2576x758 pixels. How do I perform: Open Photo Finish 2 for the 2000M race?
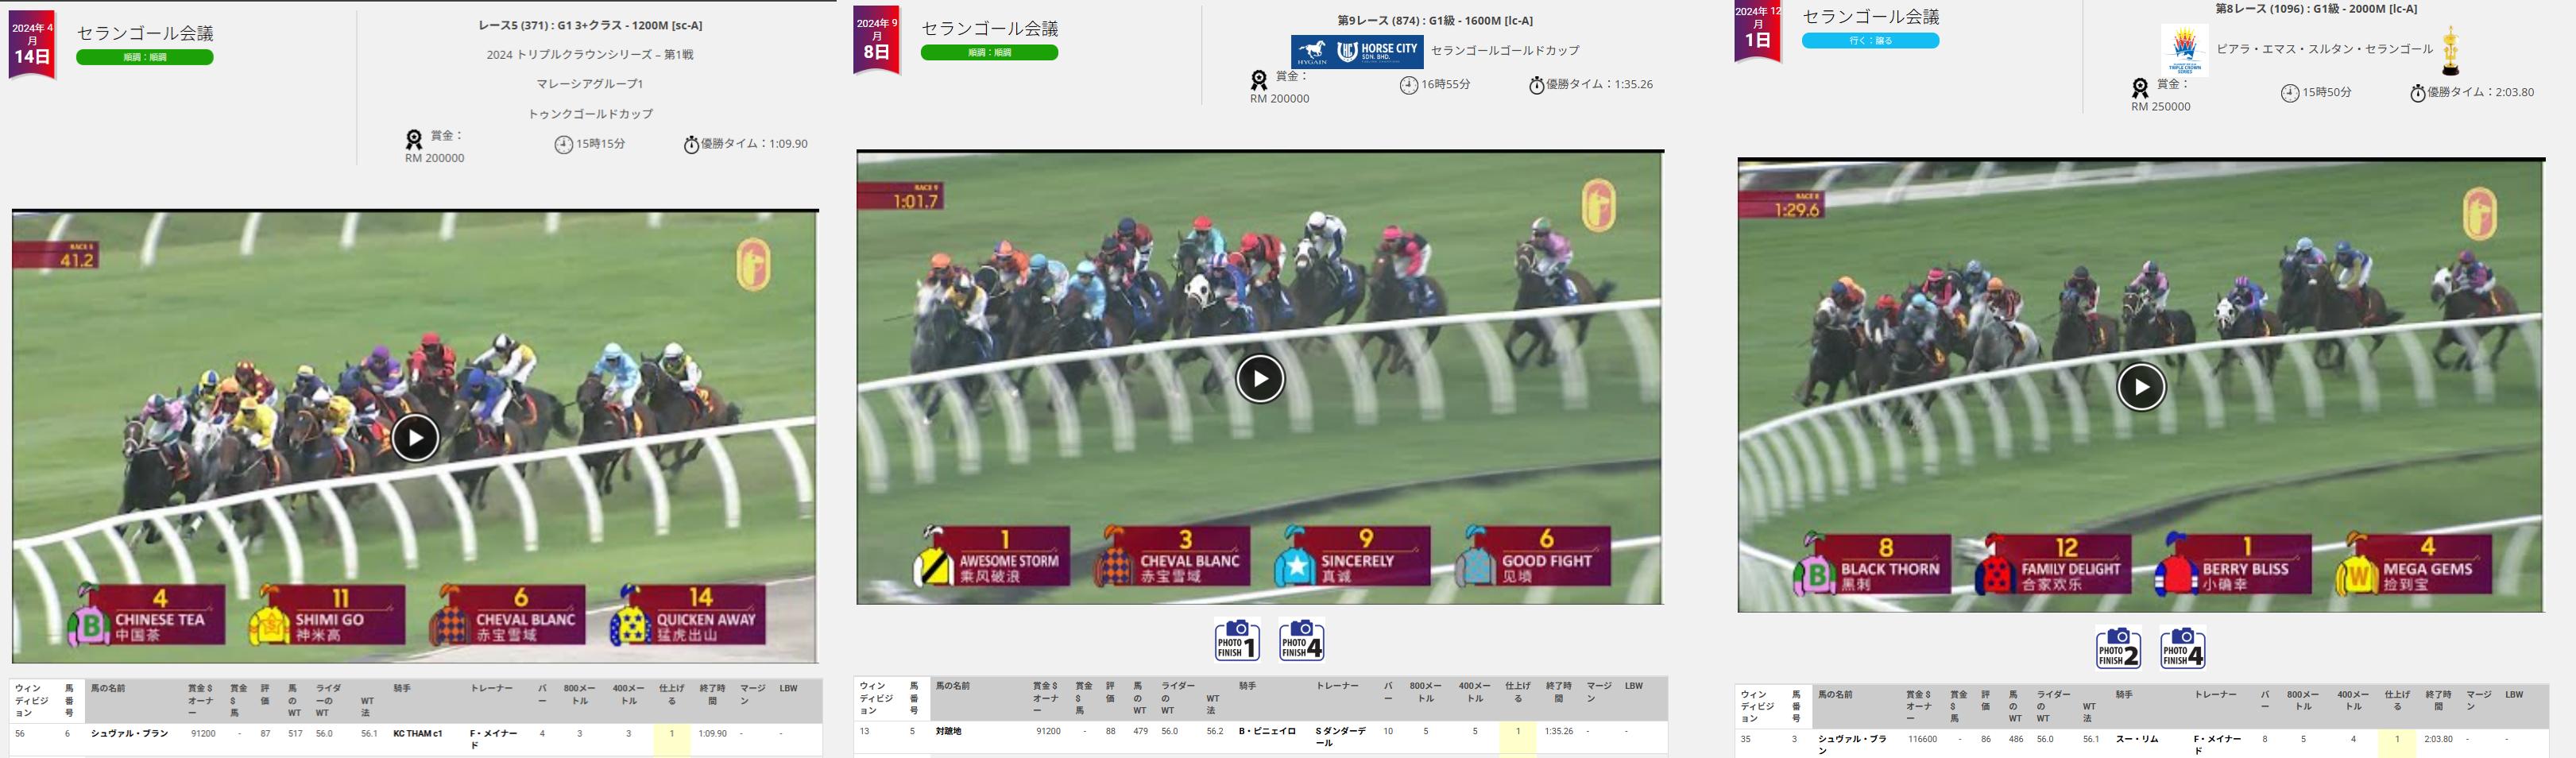click(x=2118, y=649)
